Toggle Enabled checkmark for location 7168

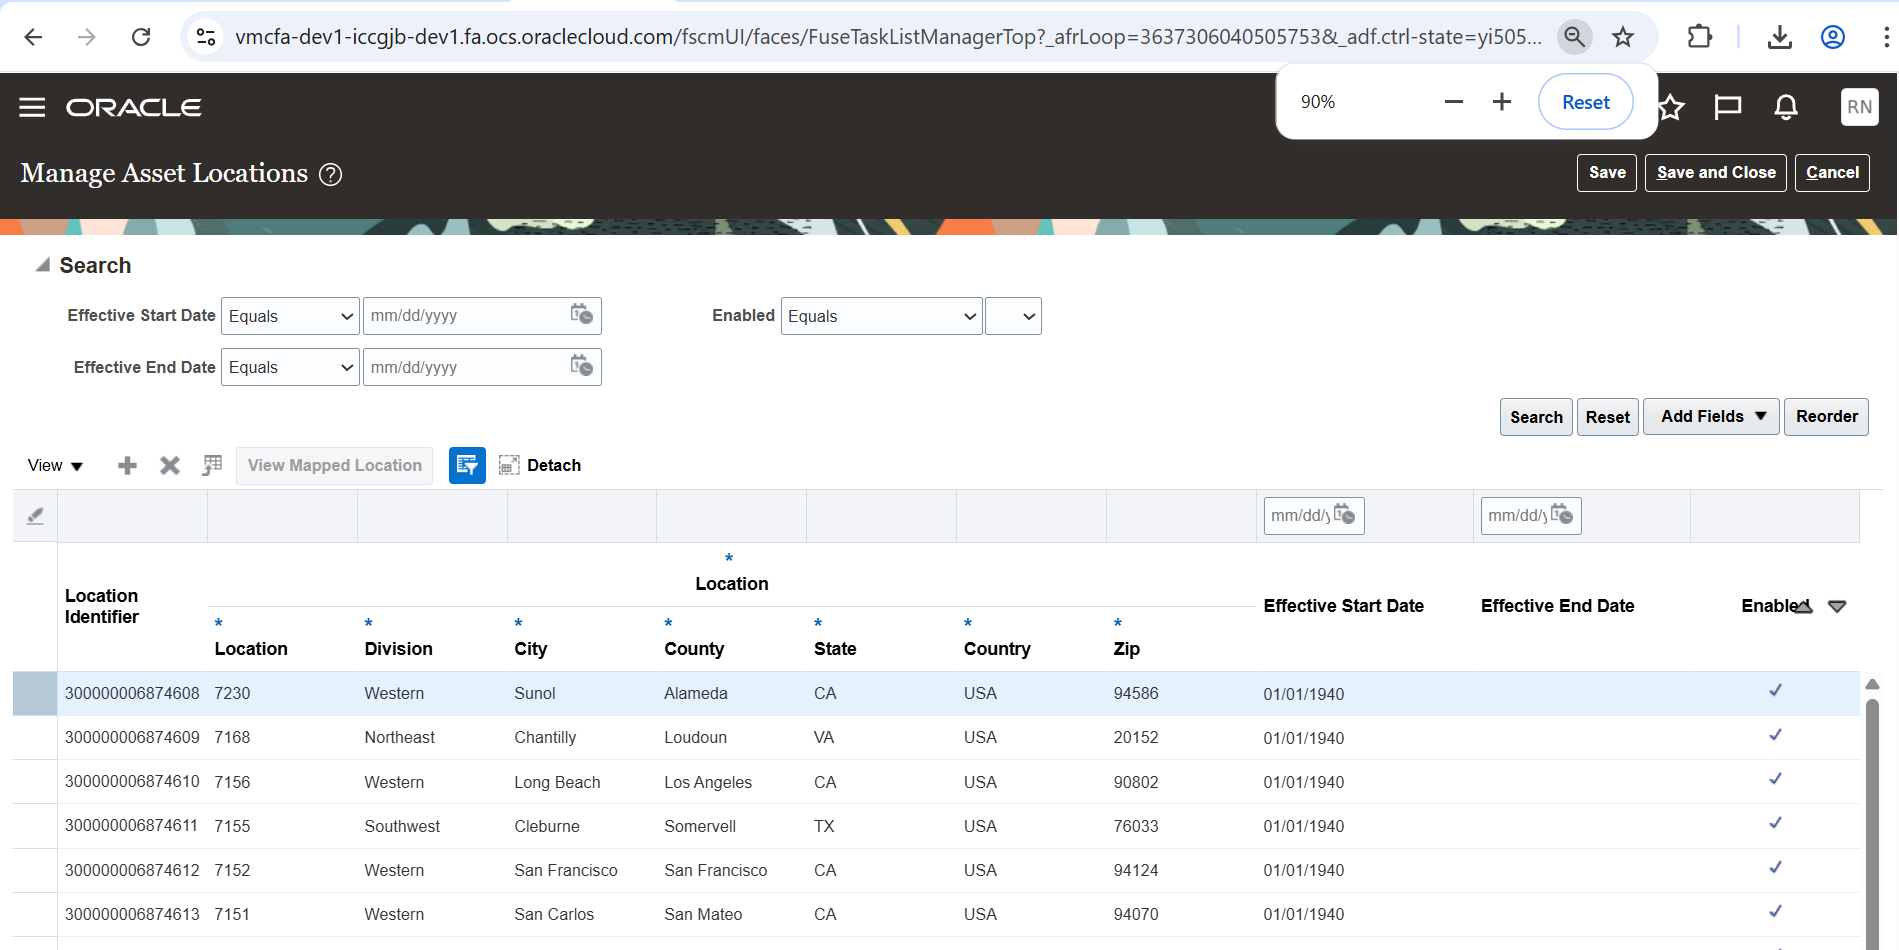(1775, 735)
